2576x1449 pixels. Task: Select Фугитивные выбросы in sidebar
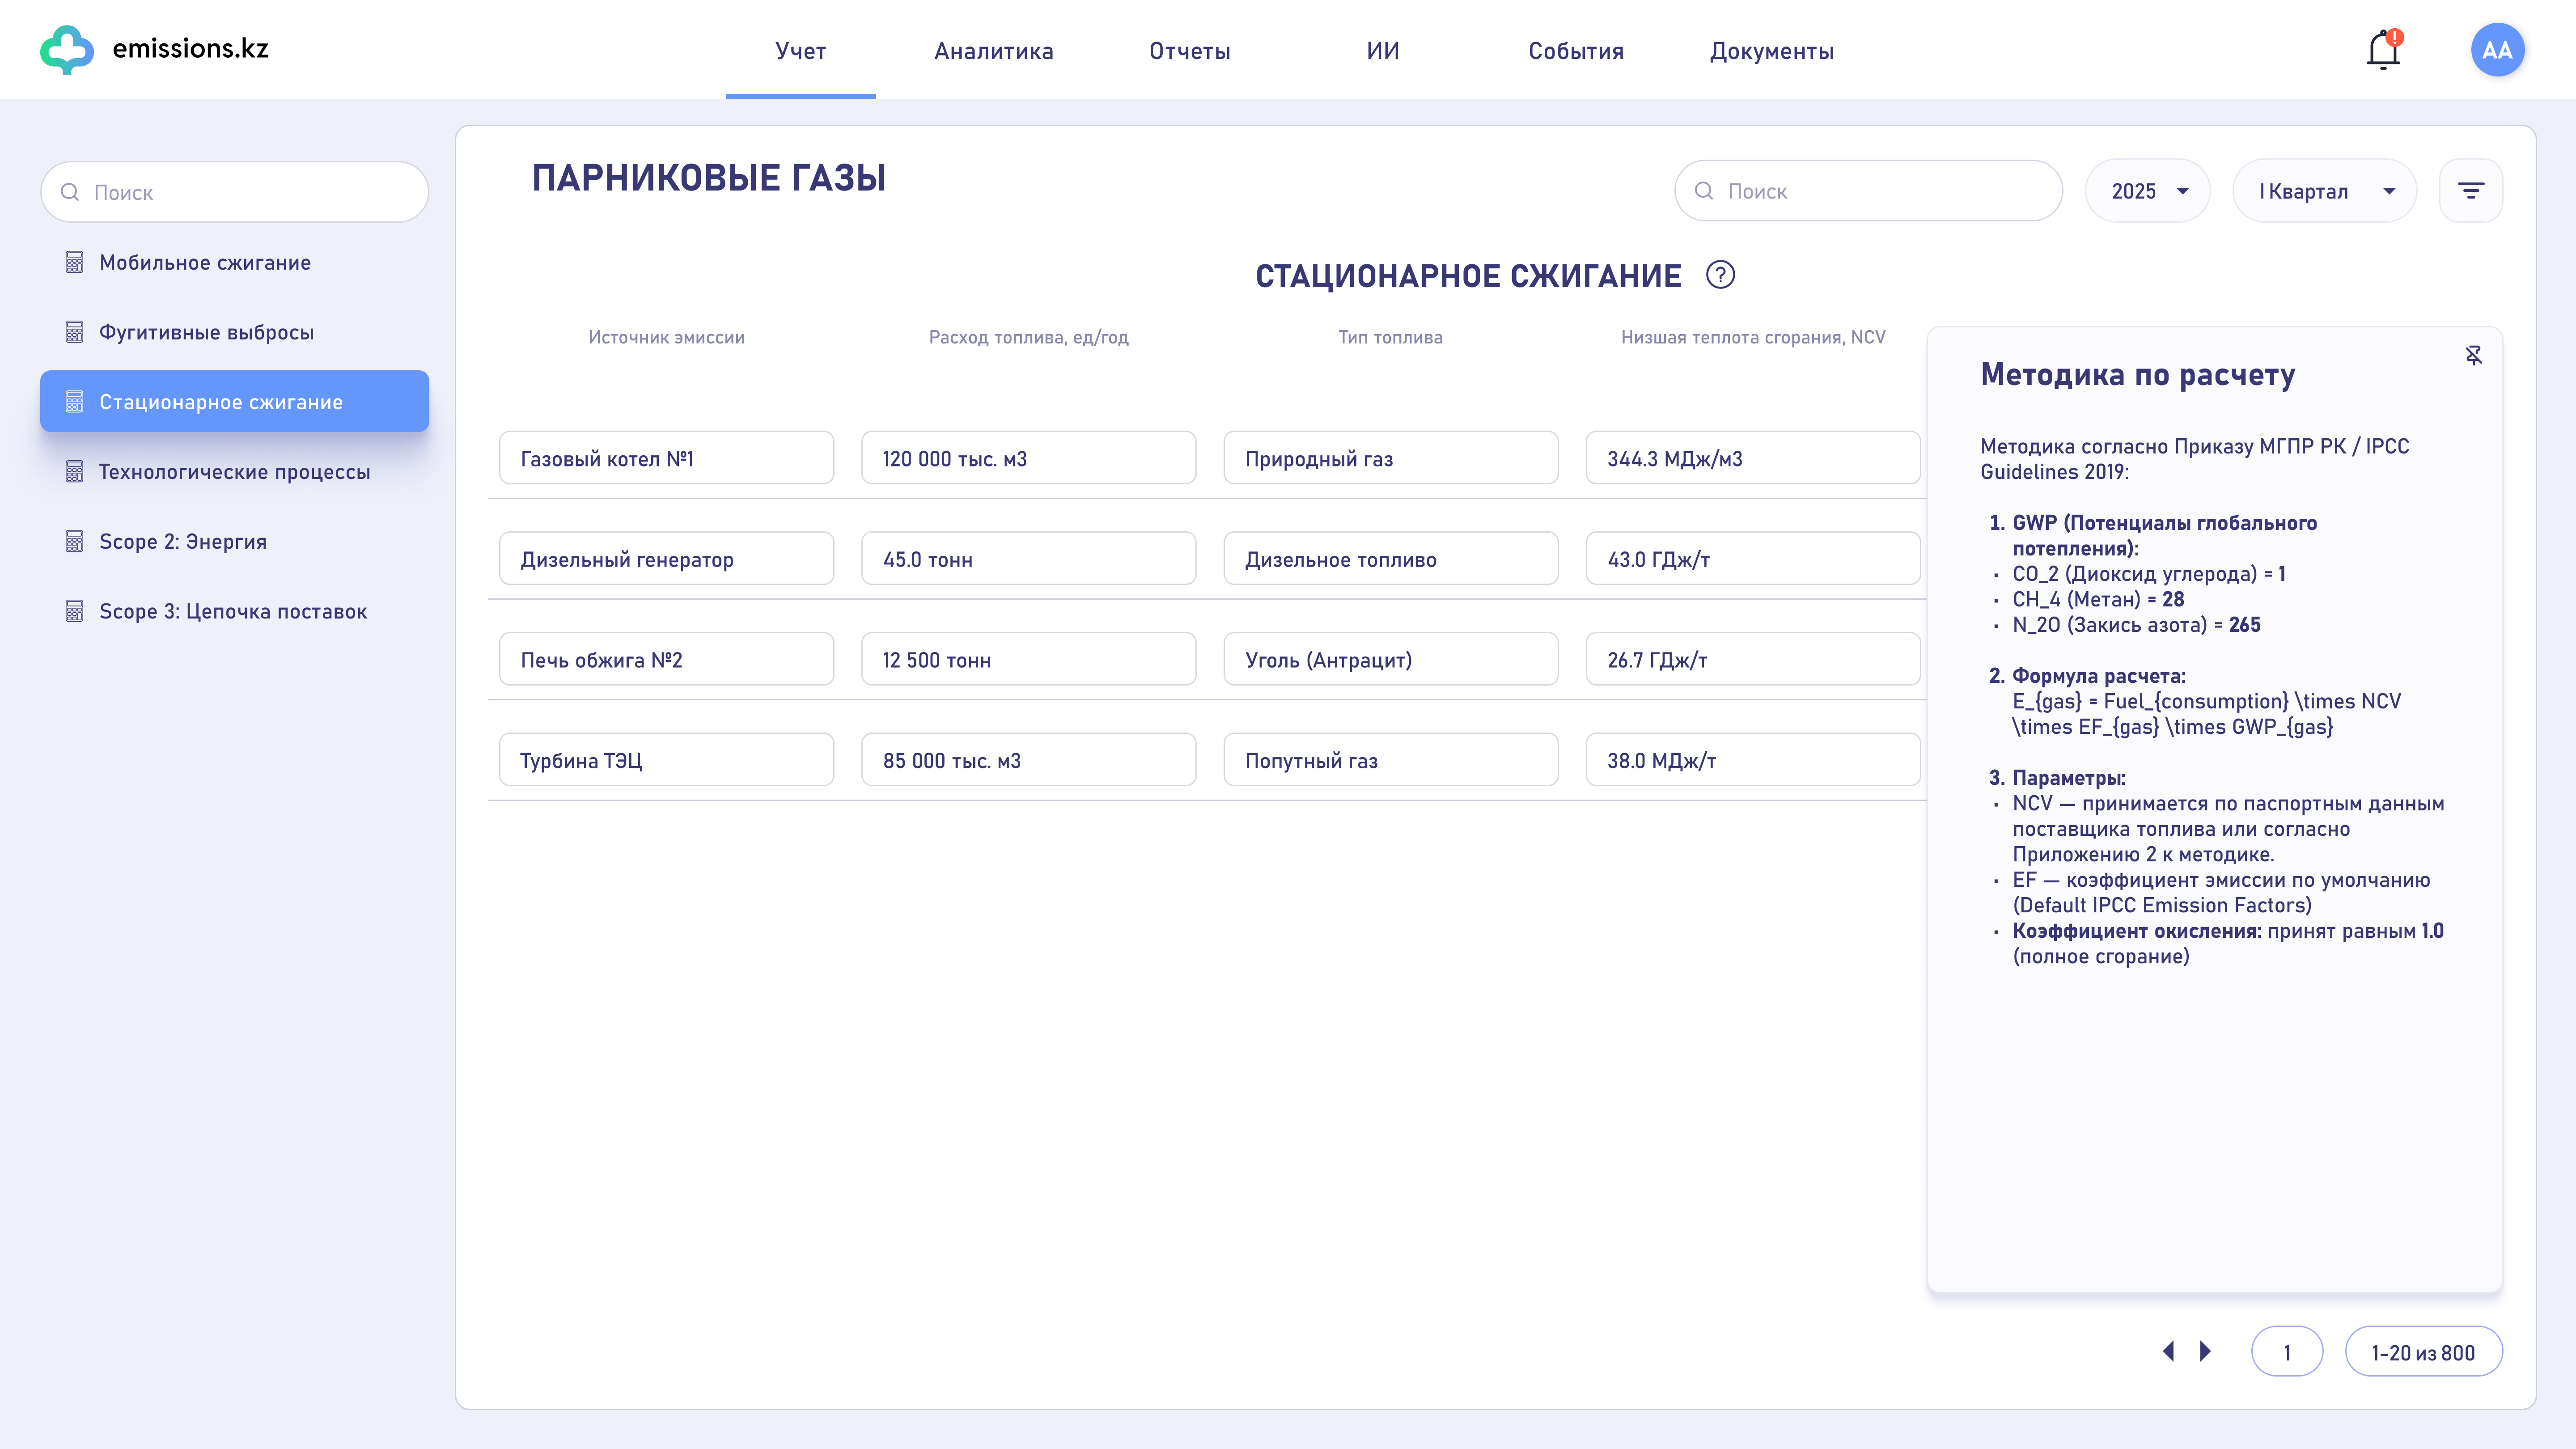tap(206, 332)
